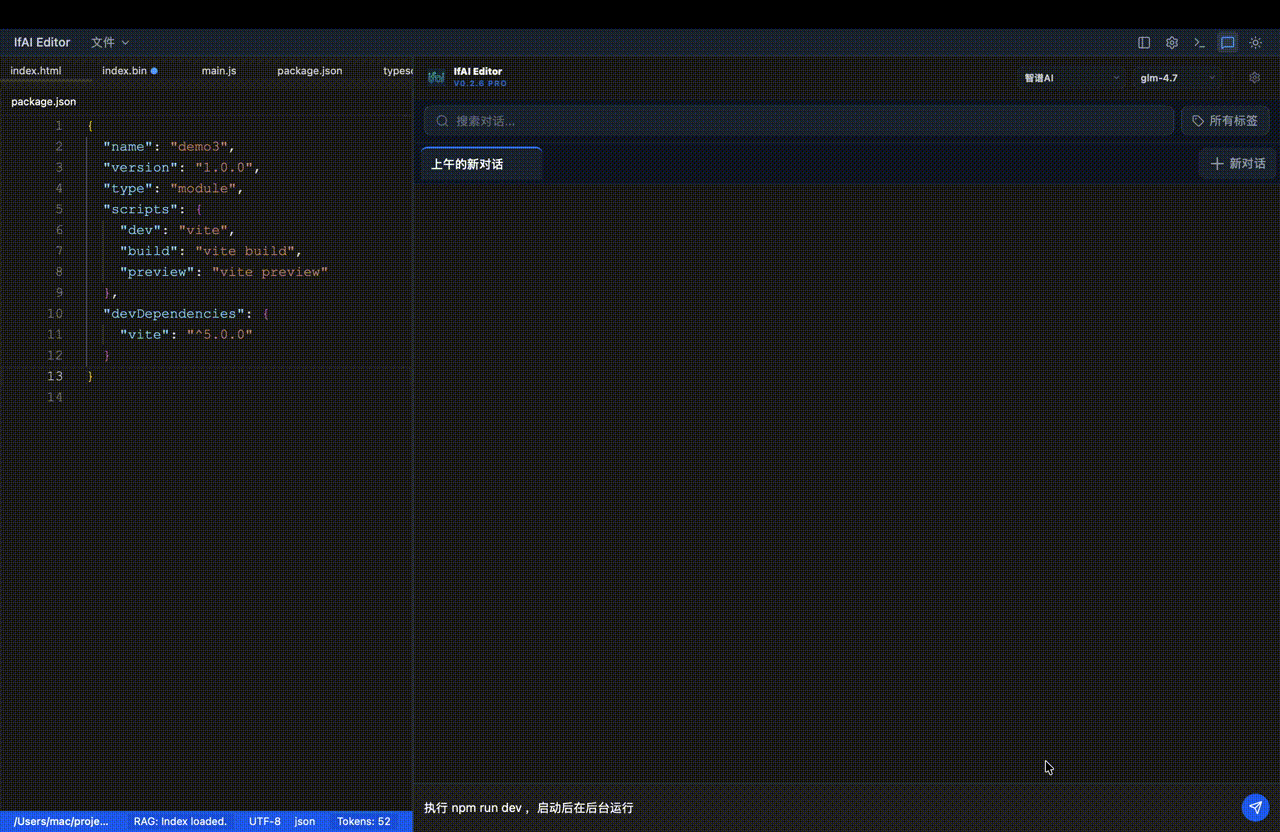Toggle the AI chat panel icon
1280x832 pixels.
point(1227,43)
